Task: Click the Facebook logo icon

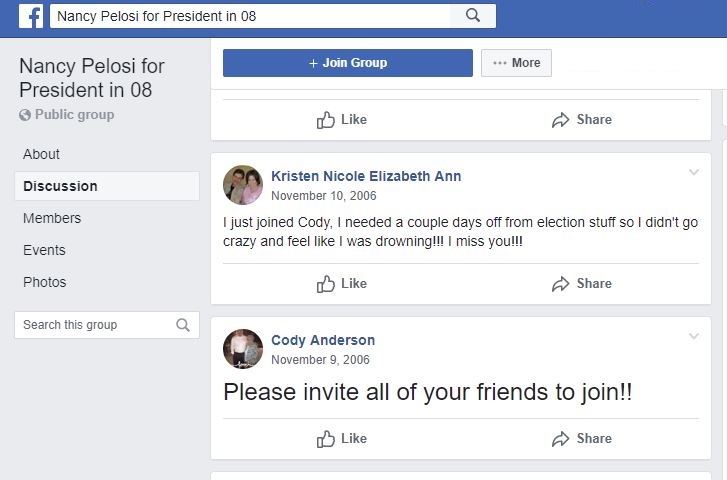Action: [x=30, y=16]
